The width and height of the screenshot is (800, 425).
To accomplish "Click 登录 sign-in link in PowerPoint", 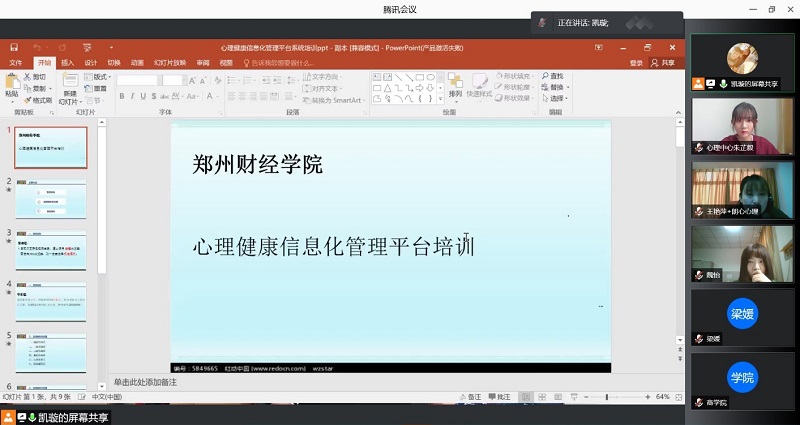I will pos(636,63).
